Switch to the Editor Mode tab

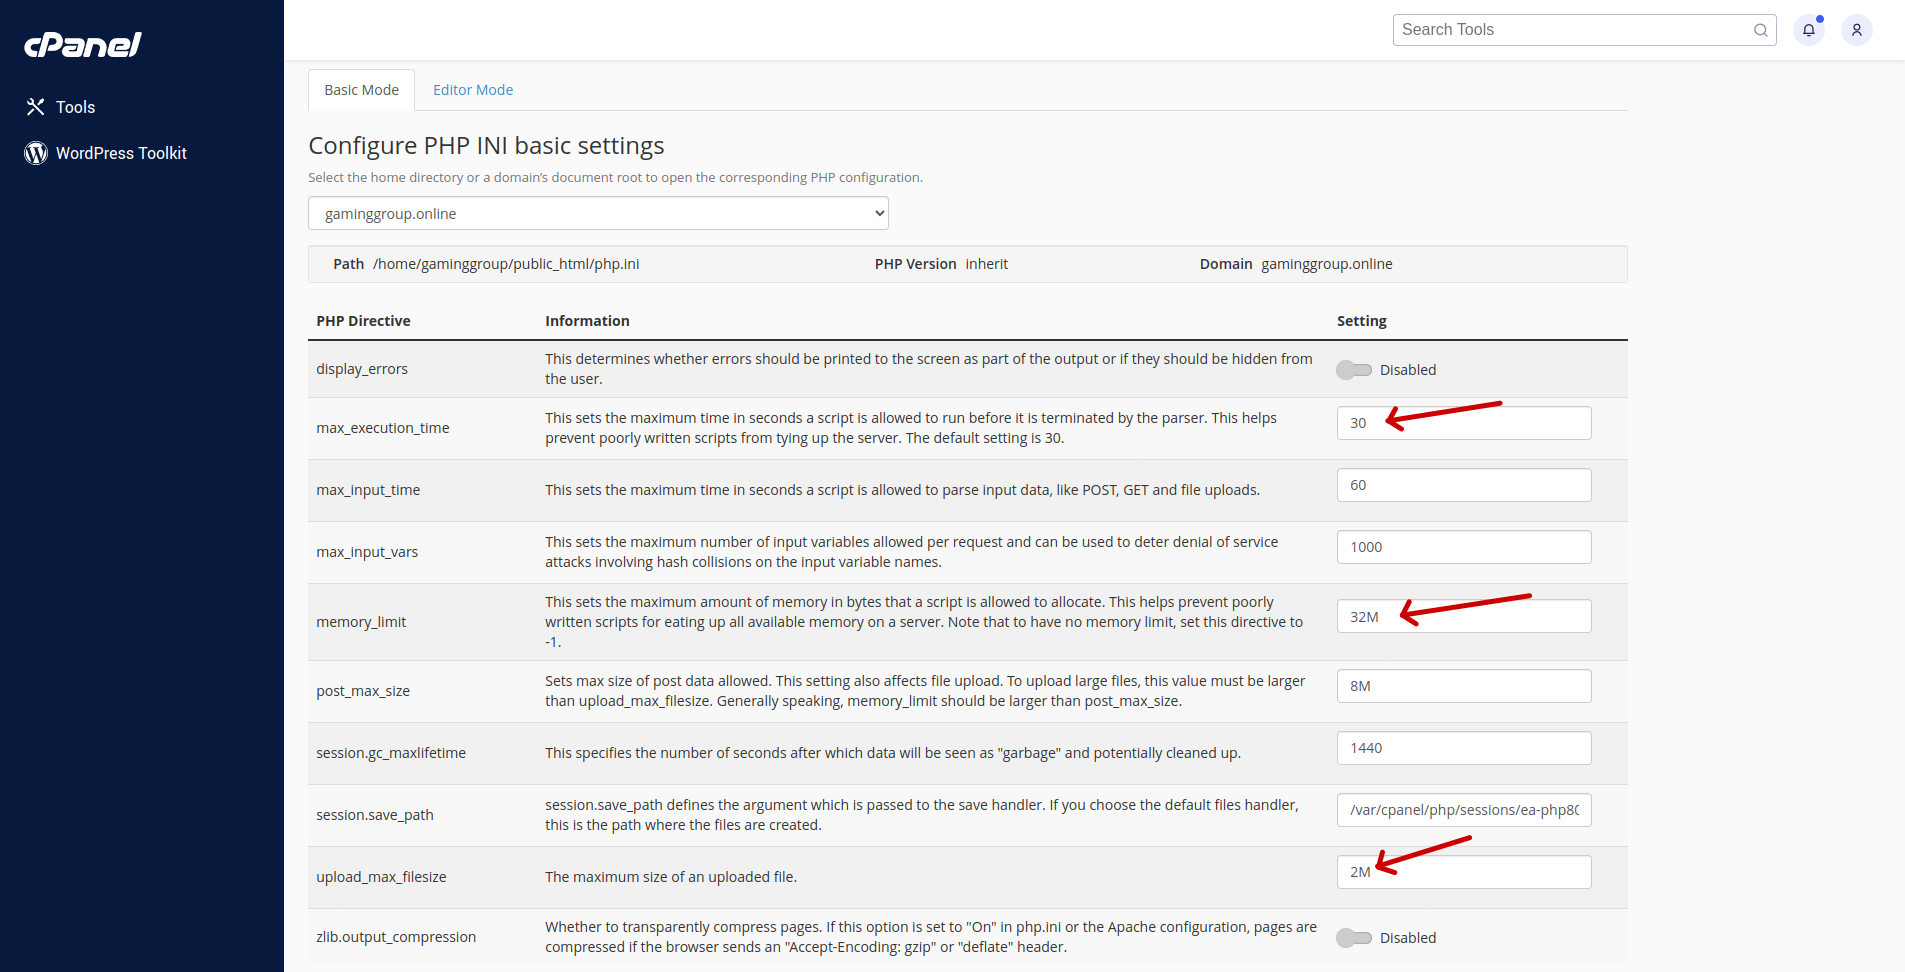pos(473,90)
